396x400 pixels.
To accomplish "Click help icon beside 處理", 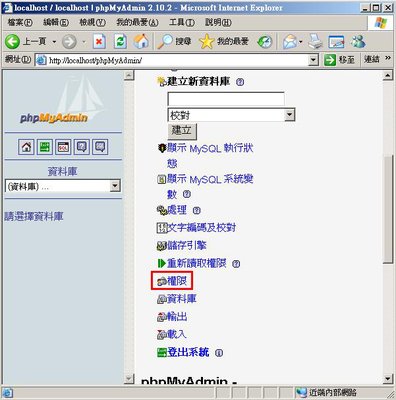I will tap(197, 211).
